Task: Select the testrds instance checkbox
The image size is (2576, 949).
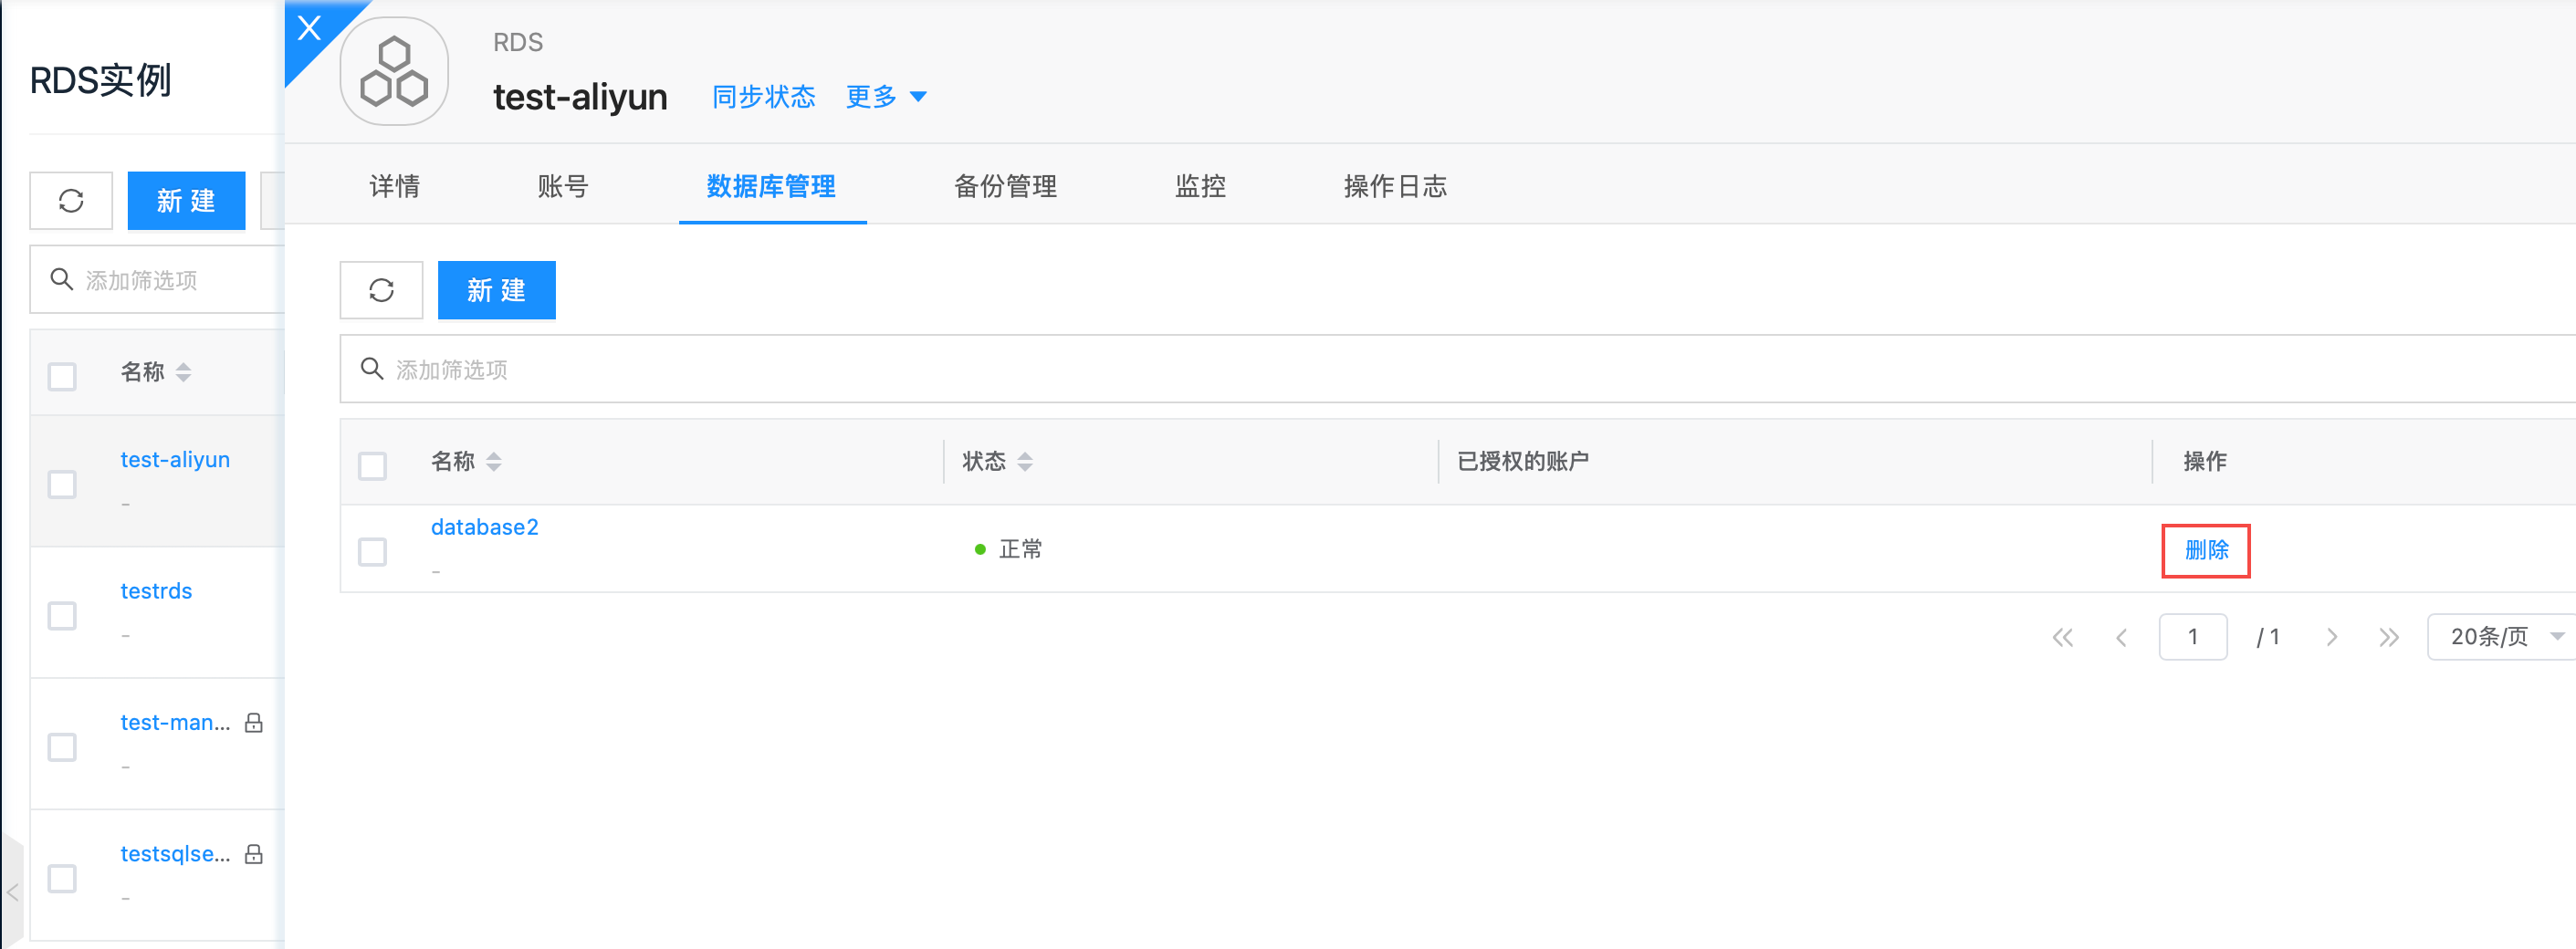Action: [62, 615]
